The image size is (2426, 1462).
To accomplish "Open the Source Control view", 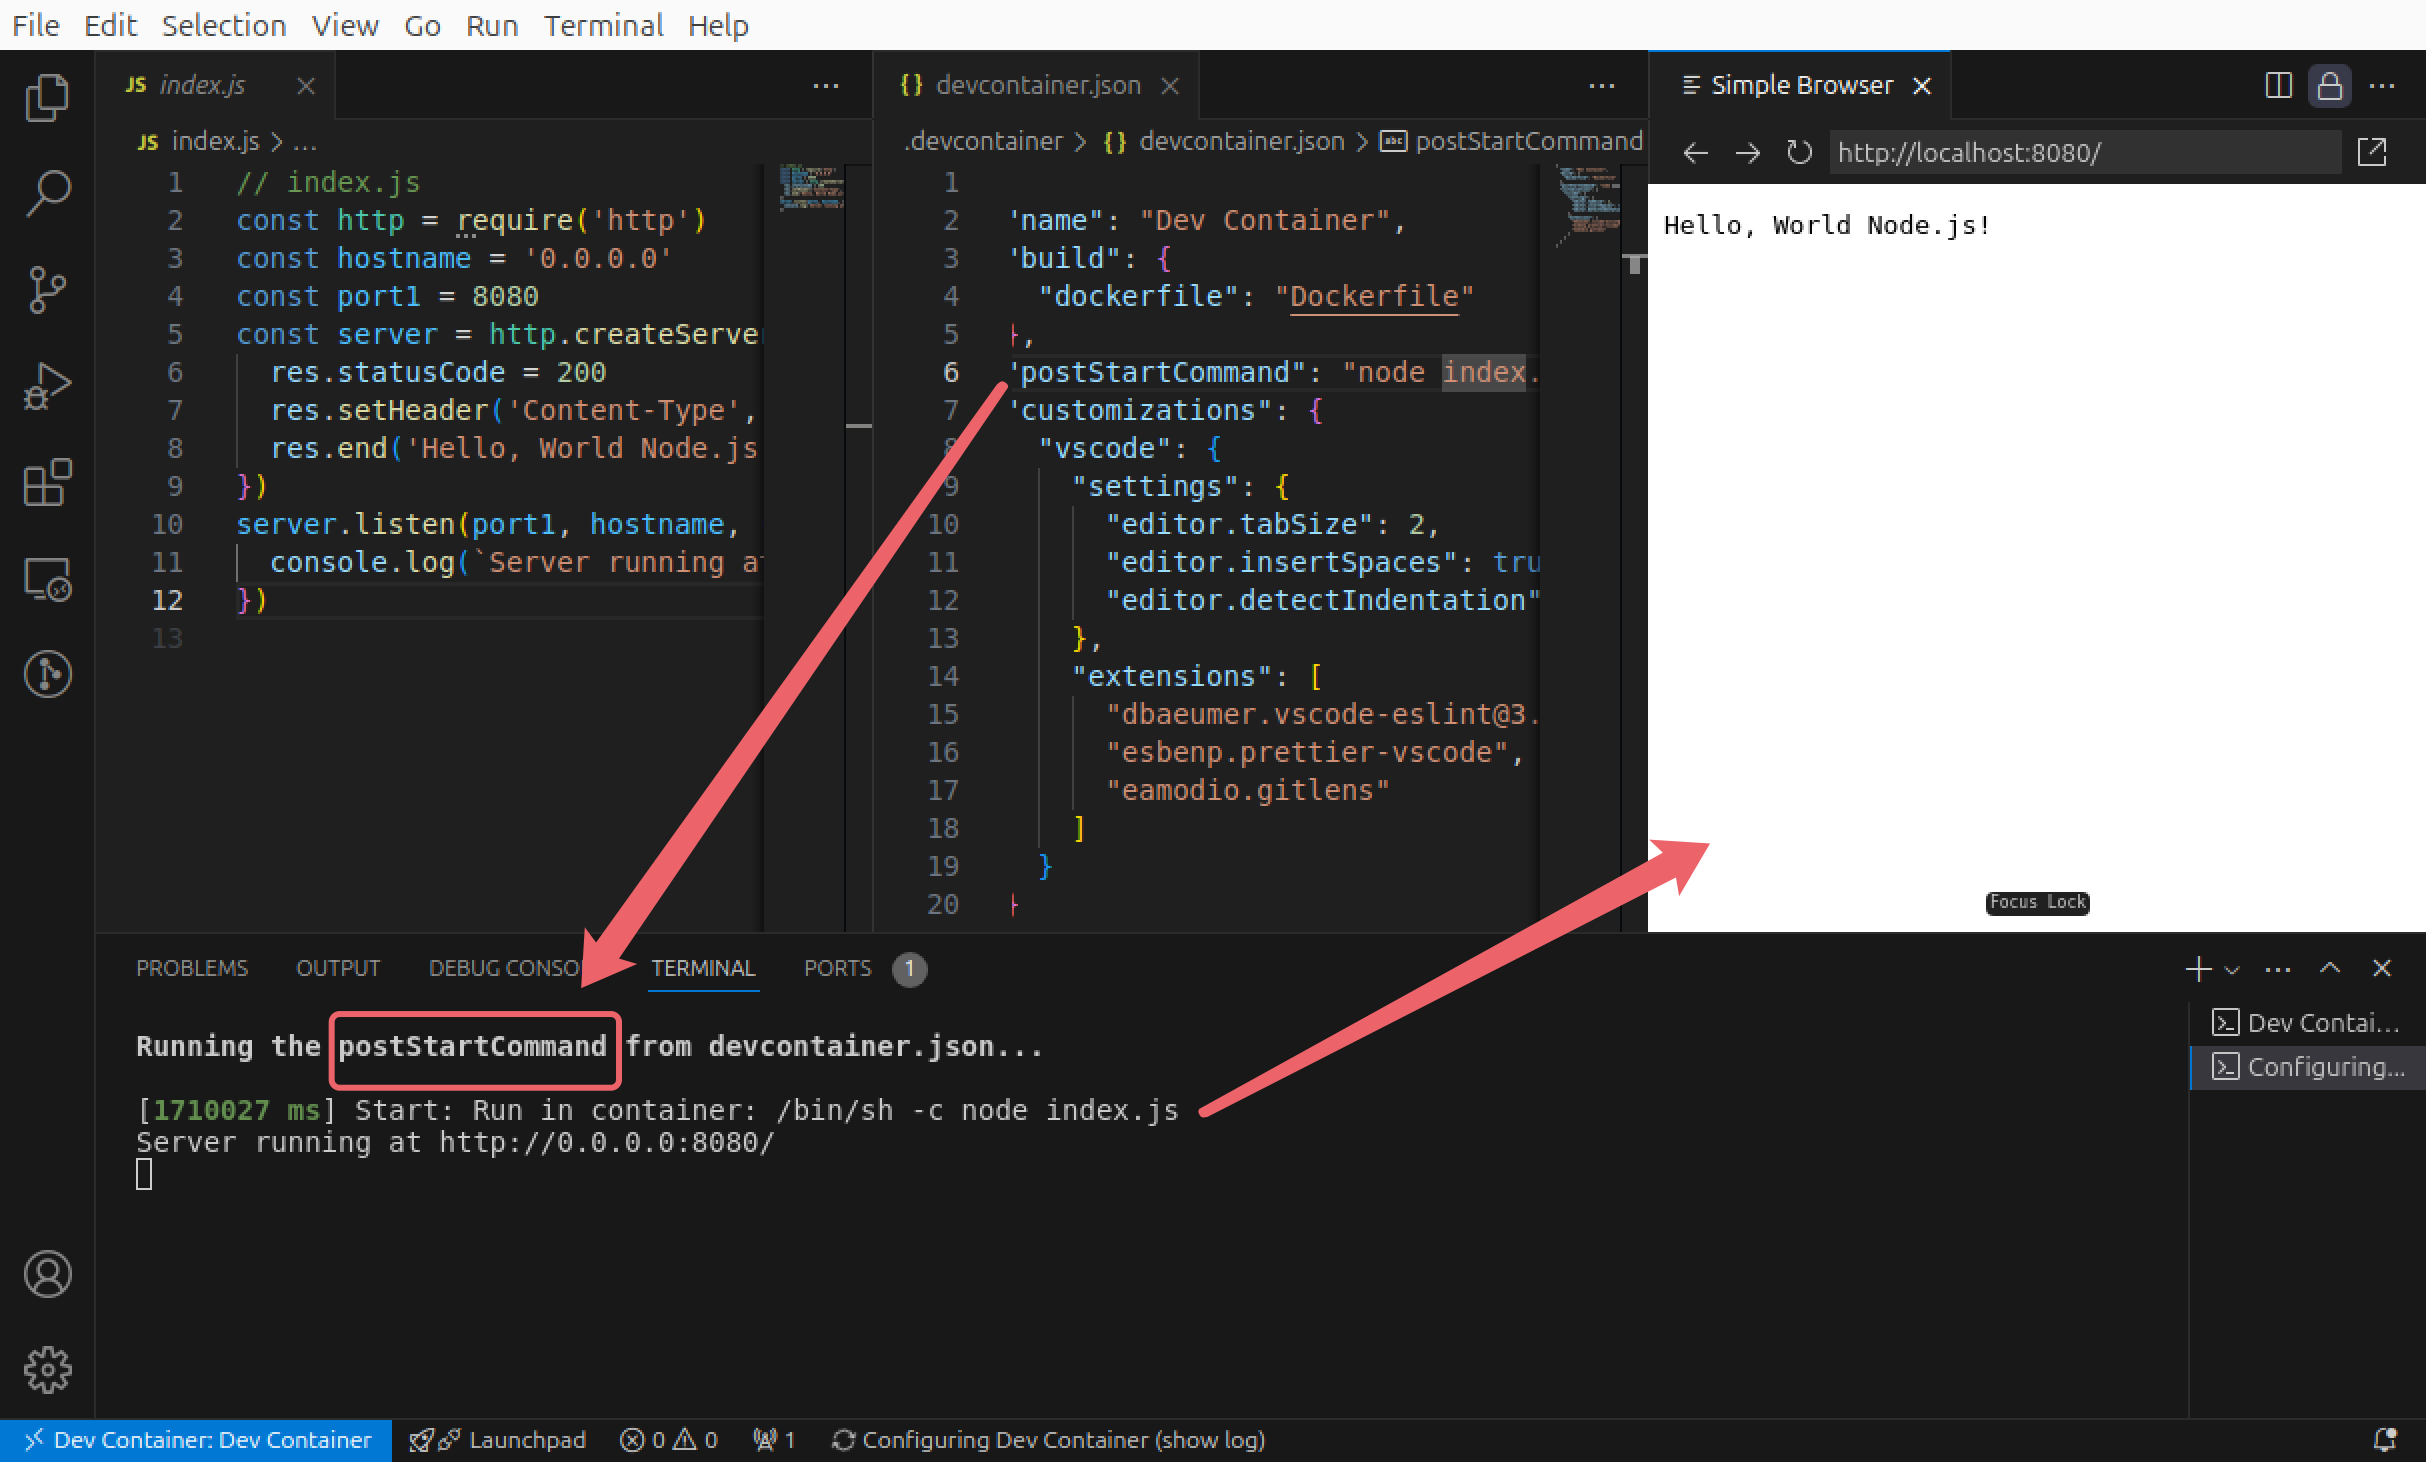I will tap(47, 290).
